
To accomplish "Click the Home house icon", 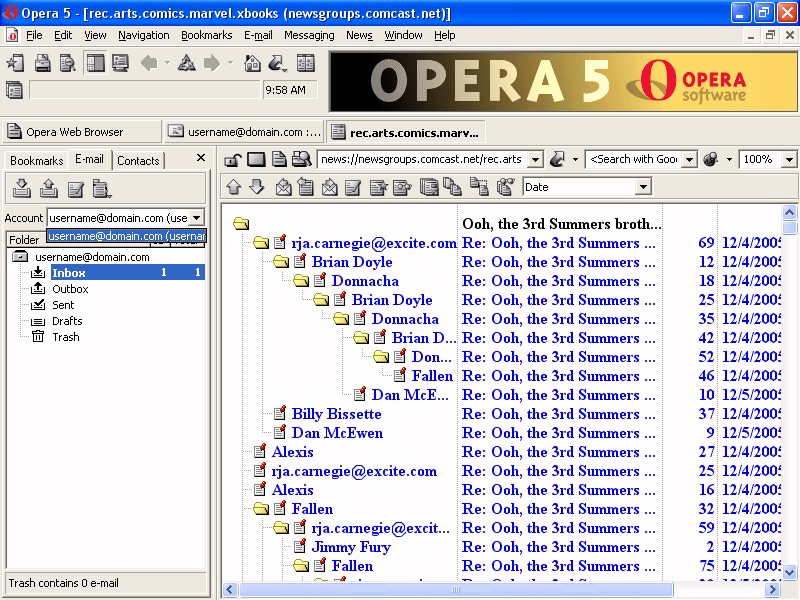I will tap(252, 63).
